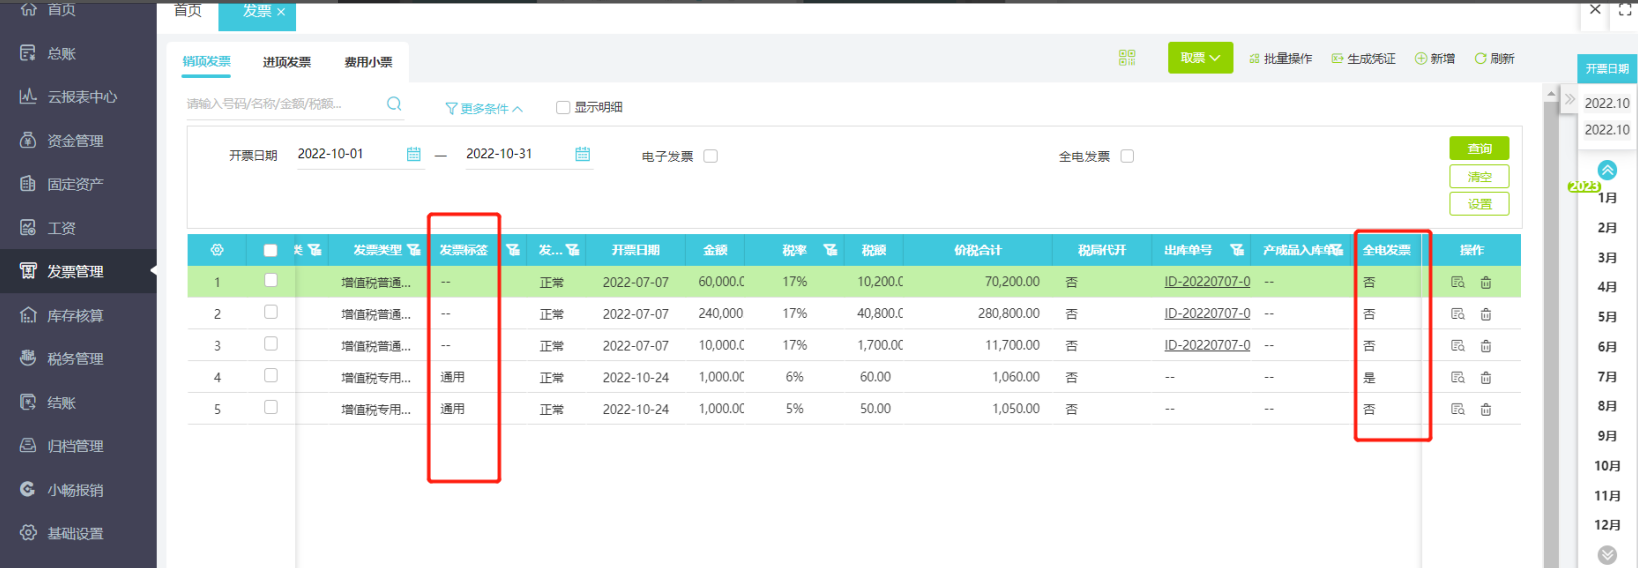Screen dimensions: 1638x568
Task: Click the search magnifier icon
Action: 394,104
